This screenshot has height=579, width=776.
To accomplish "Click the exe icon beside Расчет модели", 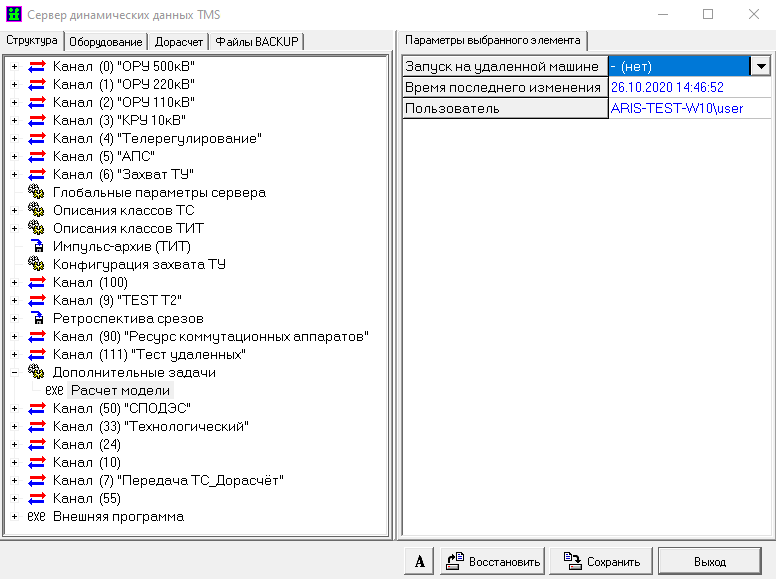I will point(54,390).
